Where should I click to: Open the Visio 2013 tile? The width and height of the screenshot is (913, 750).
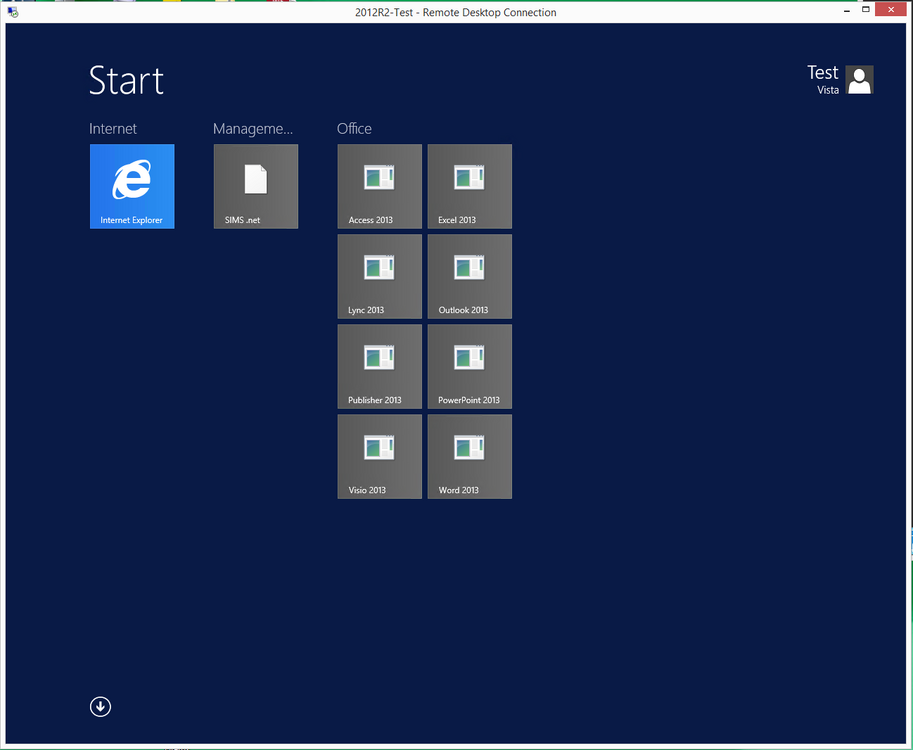pyautogui.click(x=380, y=457)
